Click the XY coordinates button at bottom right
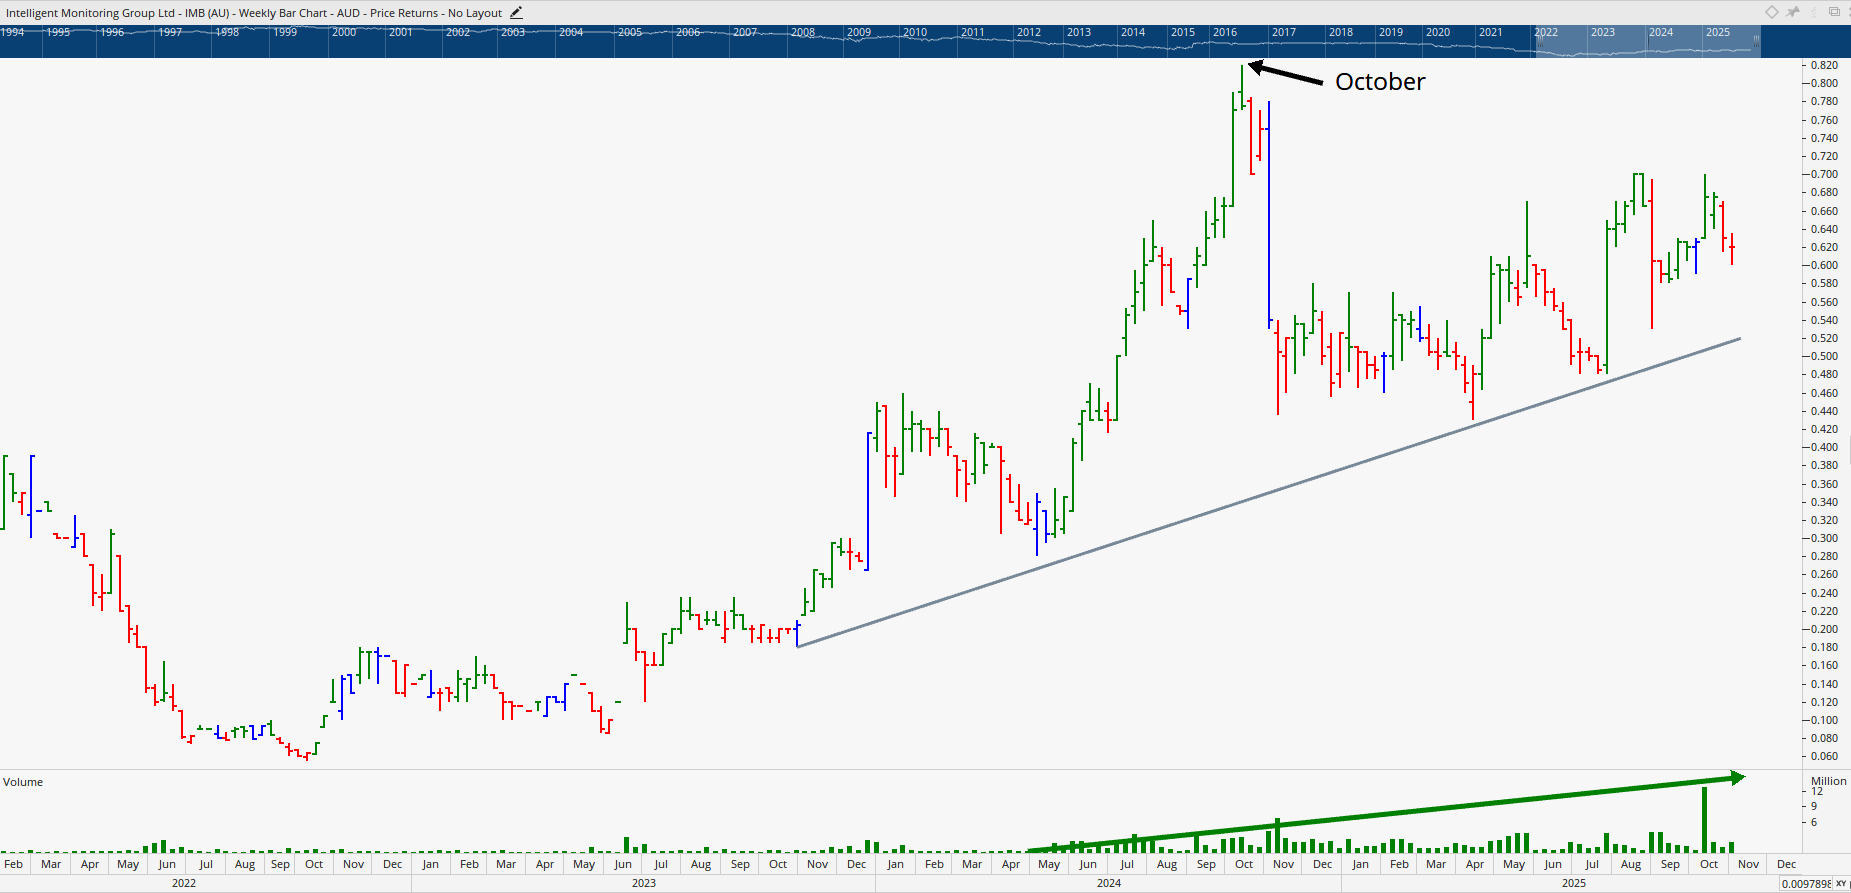This screenshot has height=893, width=1851. click(1841, 884)
